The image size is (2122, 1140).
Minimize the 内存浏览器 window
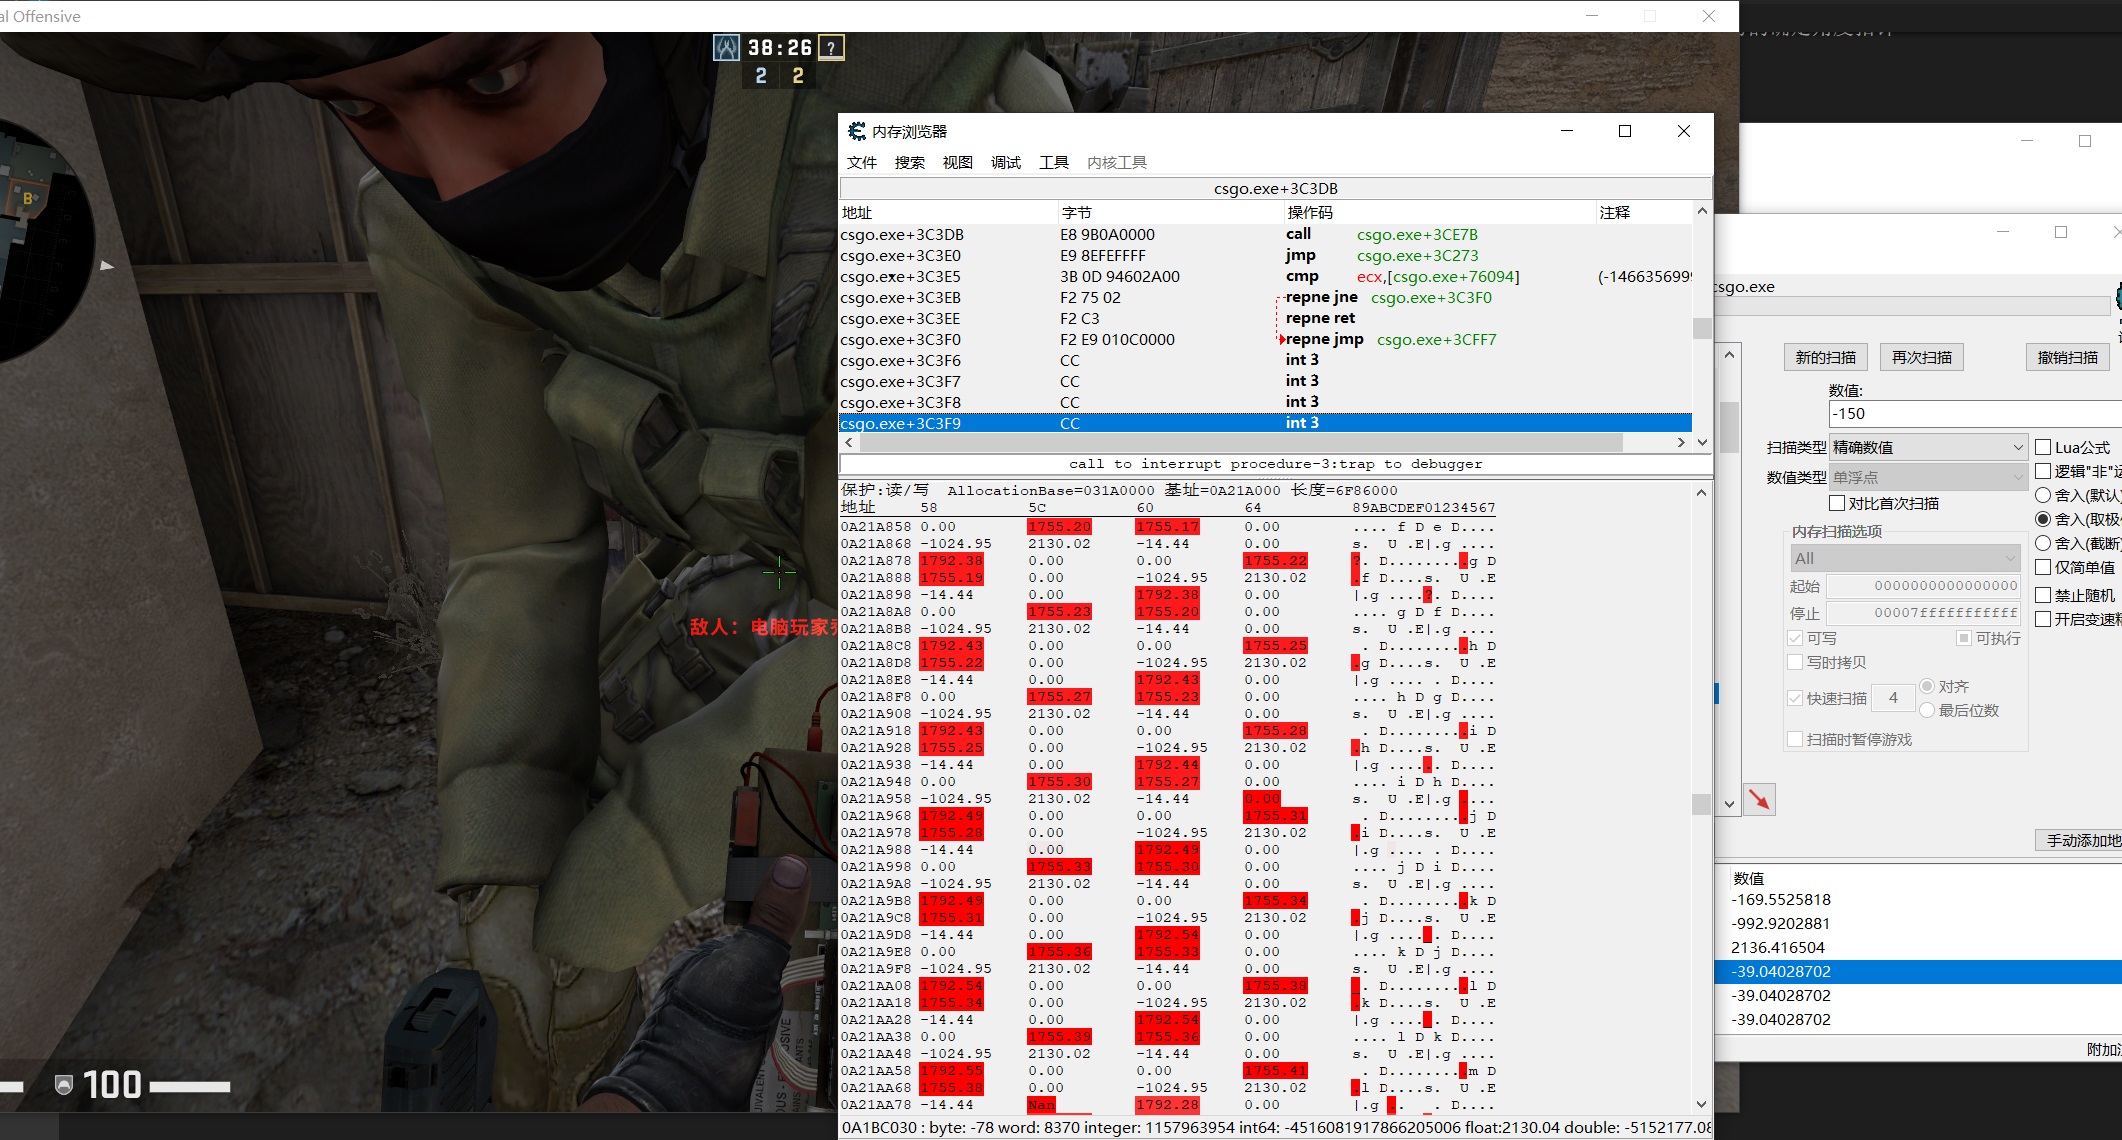click(1567, 131)
